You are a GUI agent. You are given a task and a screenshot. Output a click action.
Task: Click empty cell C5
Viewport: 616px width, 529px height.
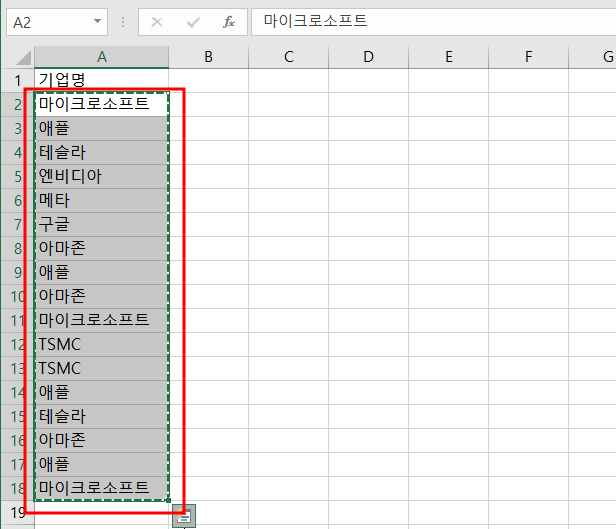[289, 176]
